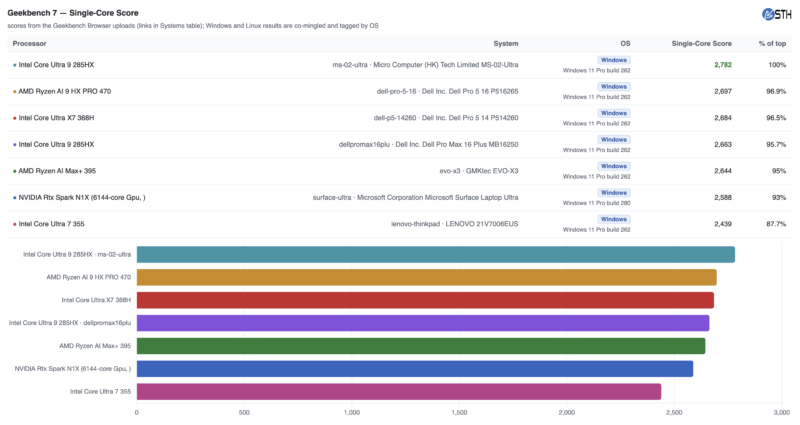Click the 2,697 score value
The image size is (800, 425).
click(723, 91)
